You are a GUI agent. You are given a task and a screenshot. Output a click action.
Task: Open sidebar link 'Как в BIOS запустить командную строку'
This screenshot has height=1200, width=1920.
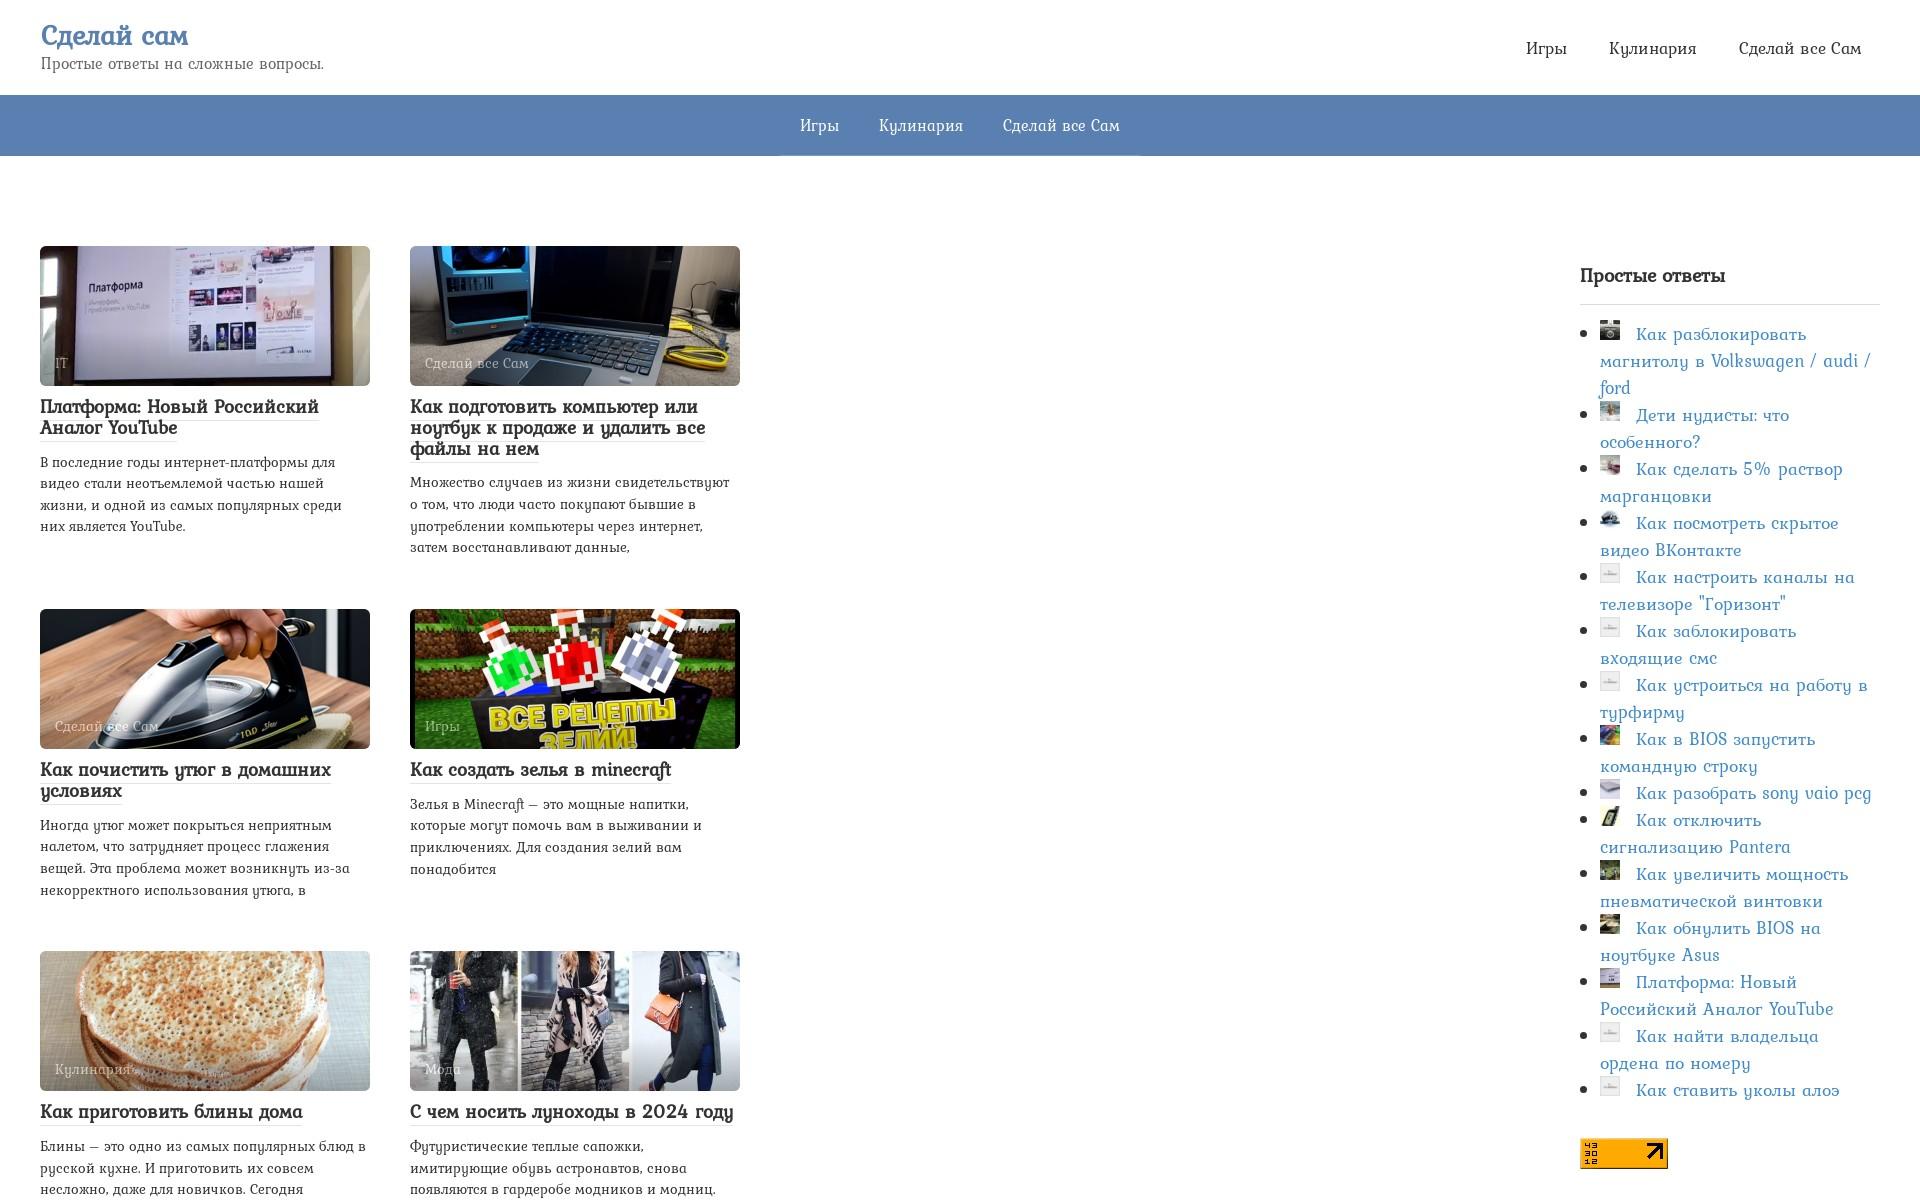1708,752
